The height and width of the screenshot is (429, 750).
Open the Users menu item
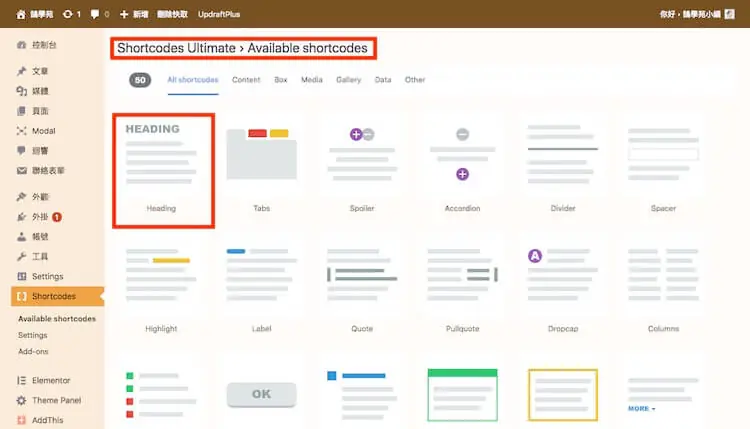point(33,236)
